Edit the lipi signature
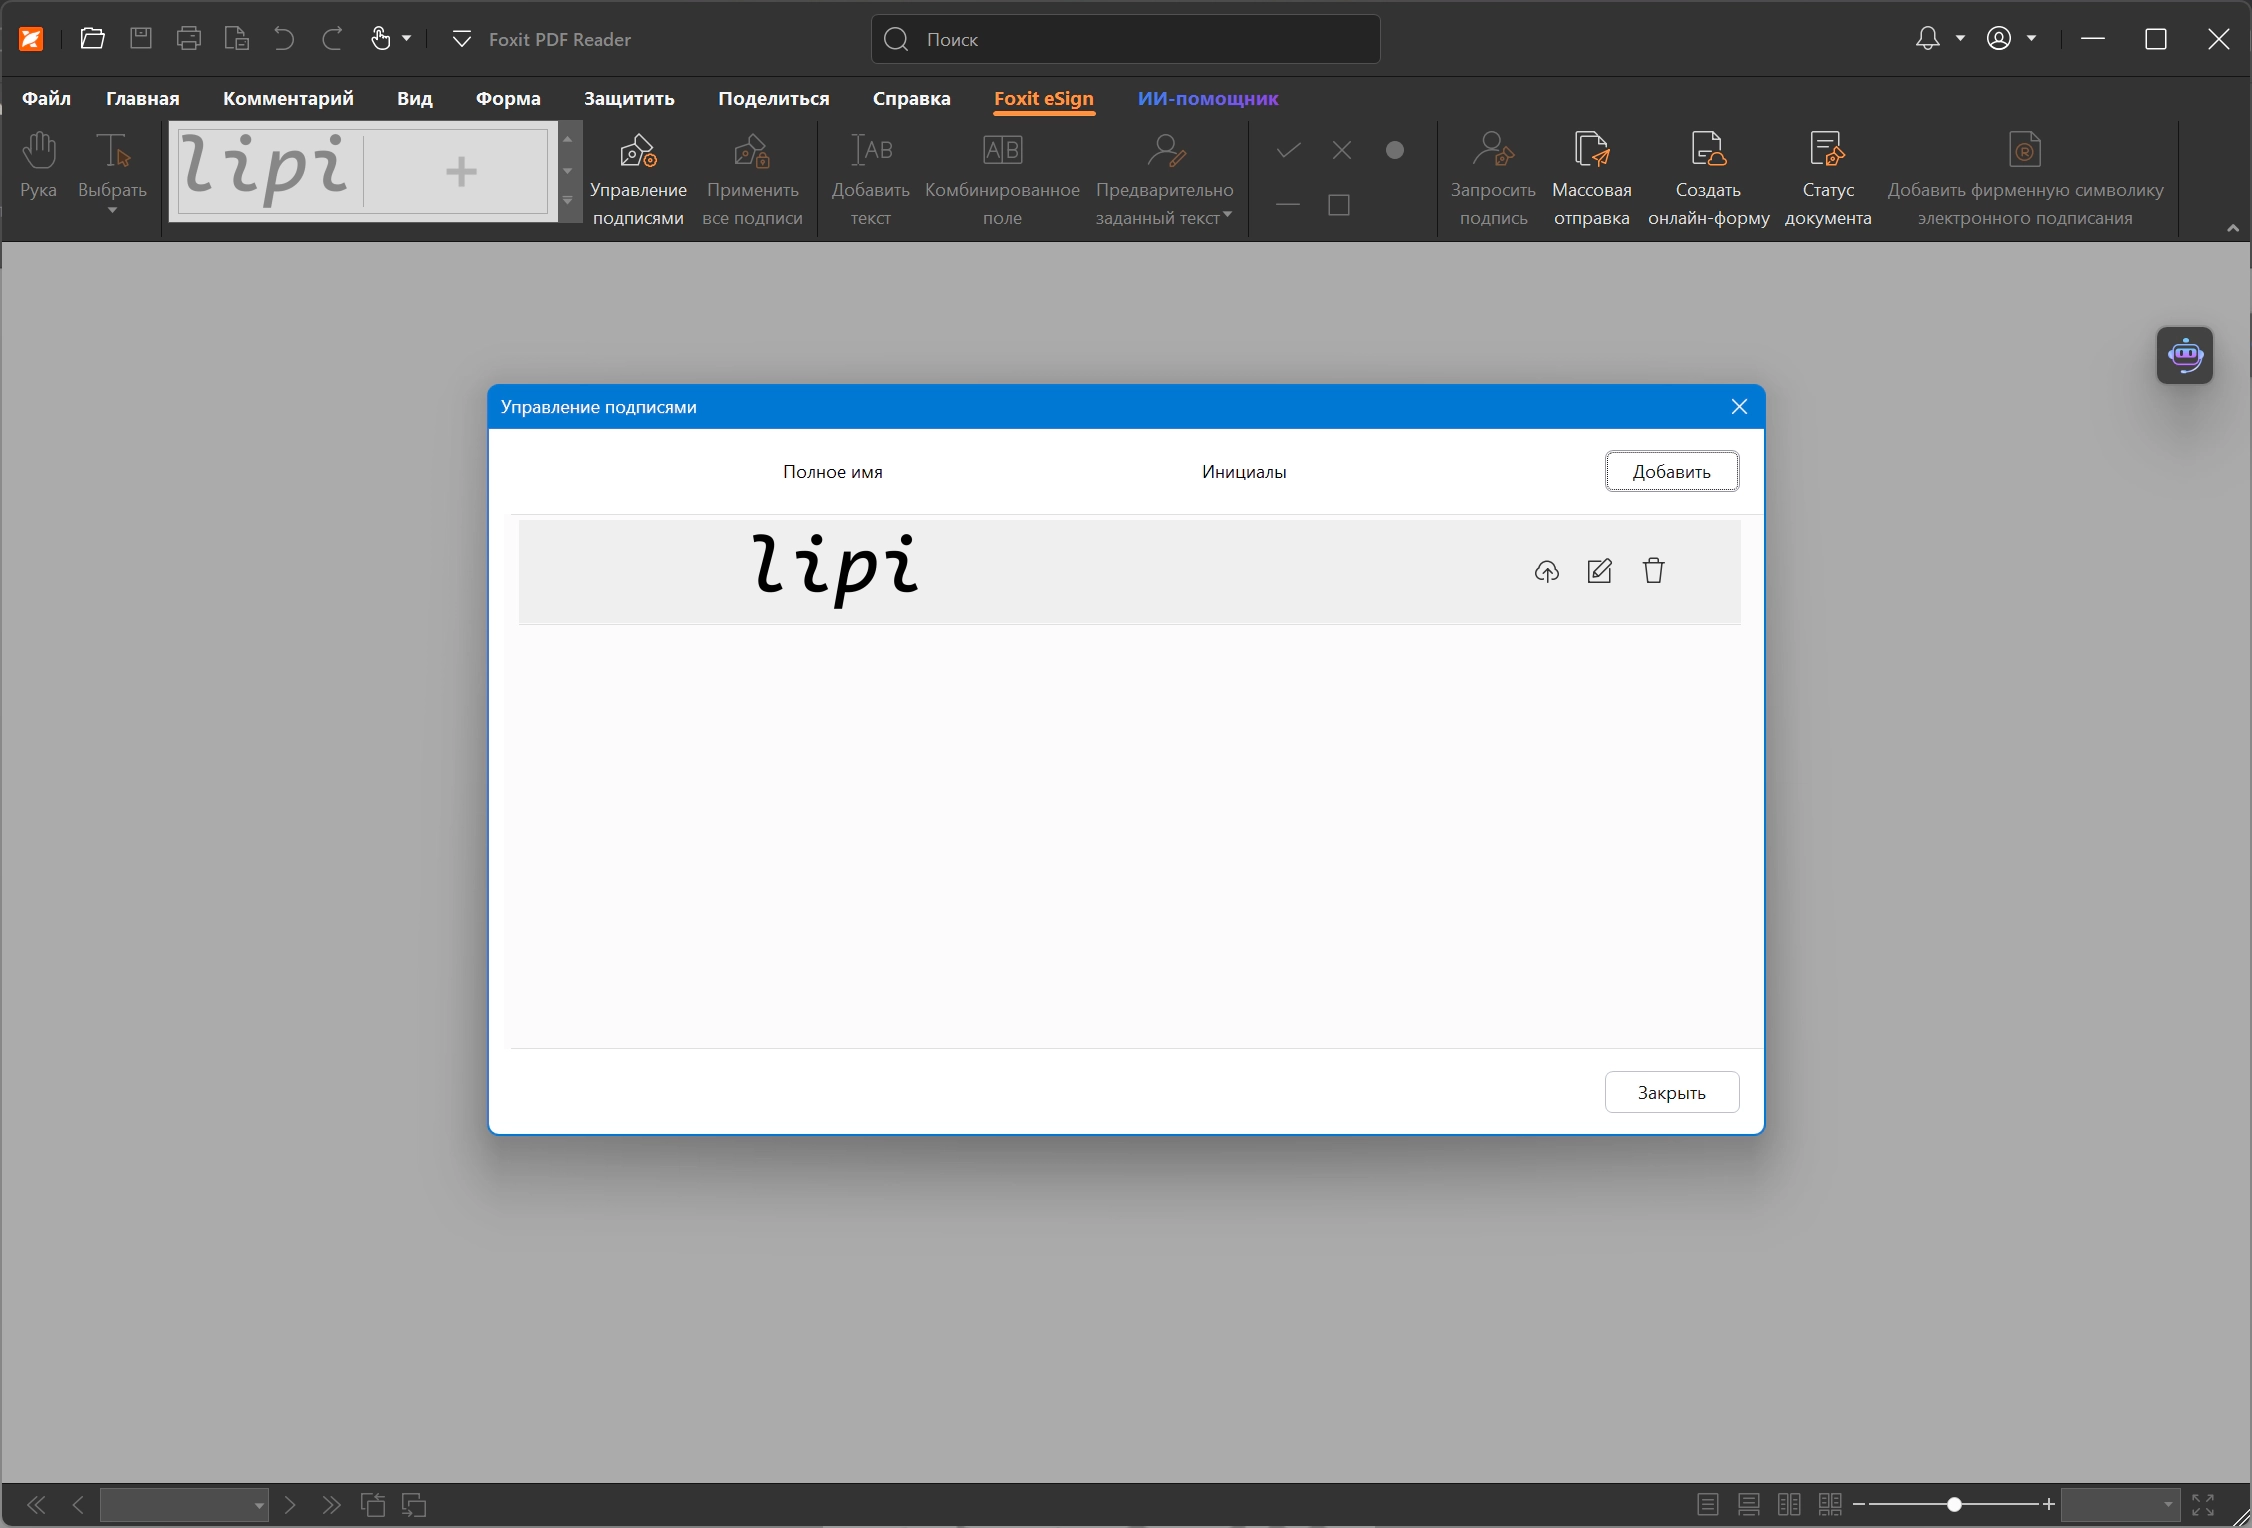Viewport: 2252px width, 1528px height. pyautogui.click(x=1600, y=571)
